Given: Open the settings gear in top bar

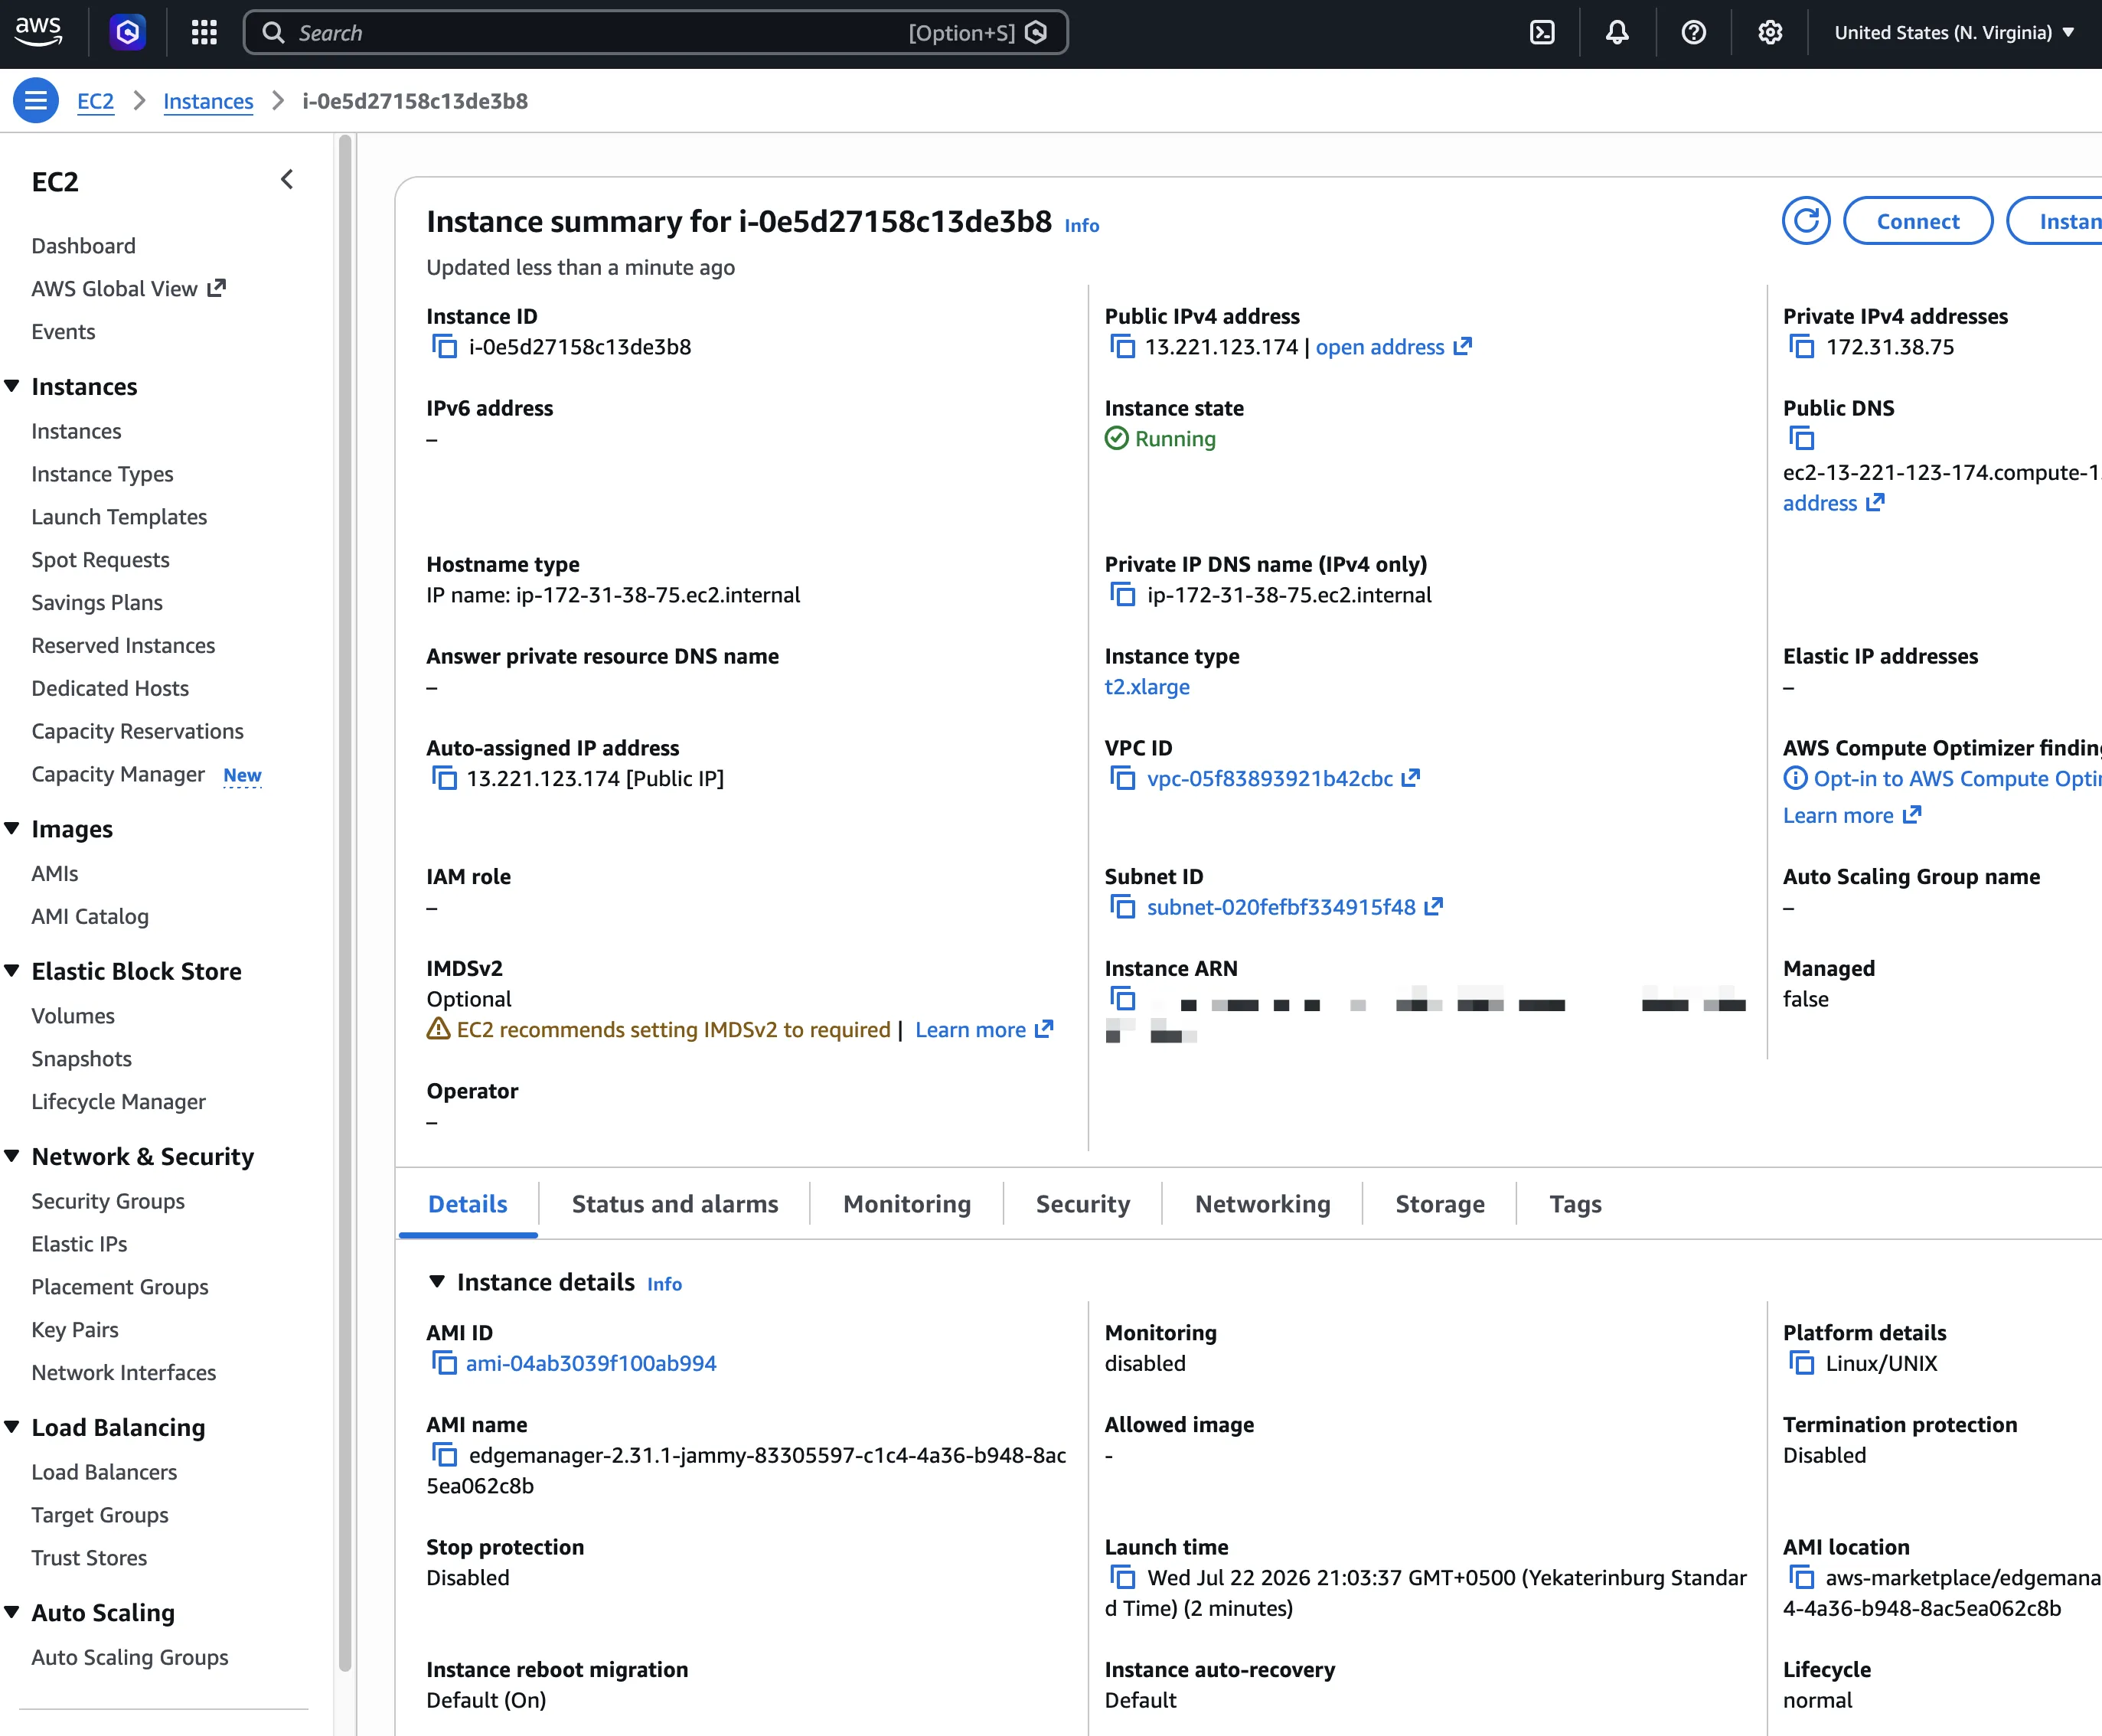Looking at the screenshot, I should pos(1770,33).
